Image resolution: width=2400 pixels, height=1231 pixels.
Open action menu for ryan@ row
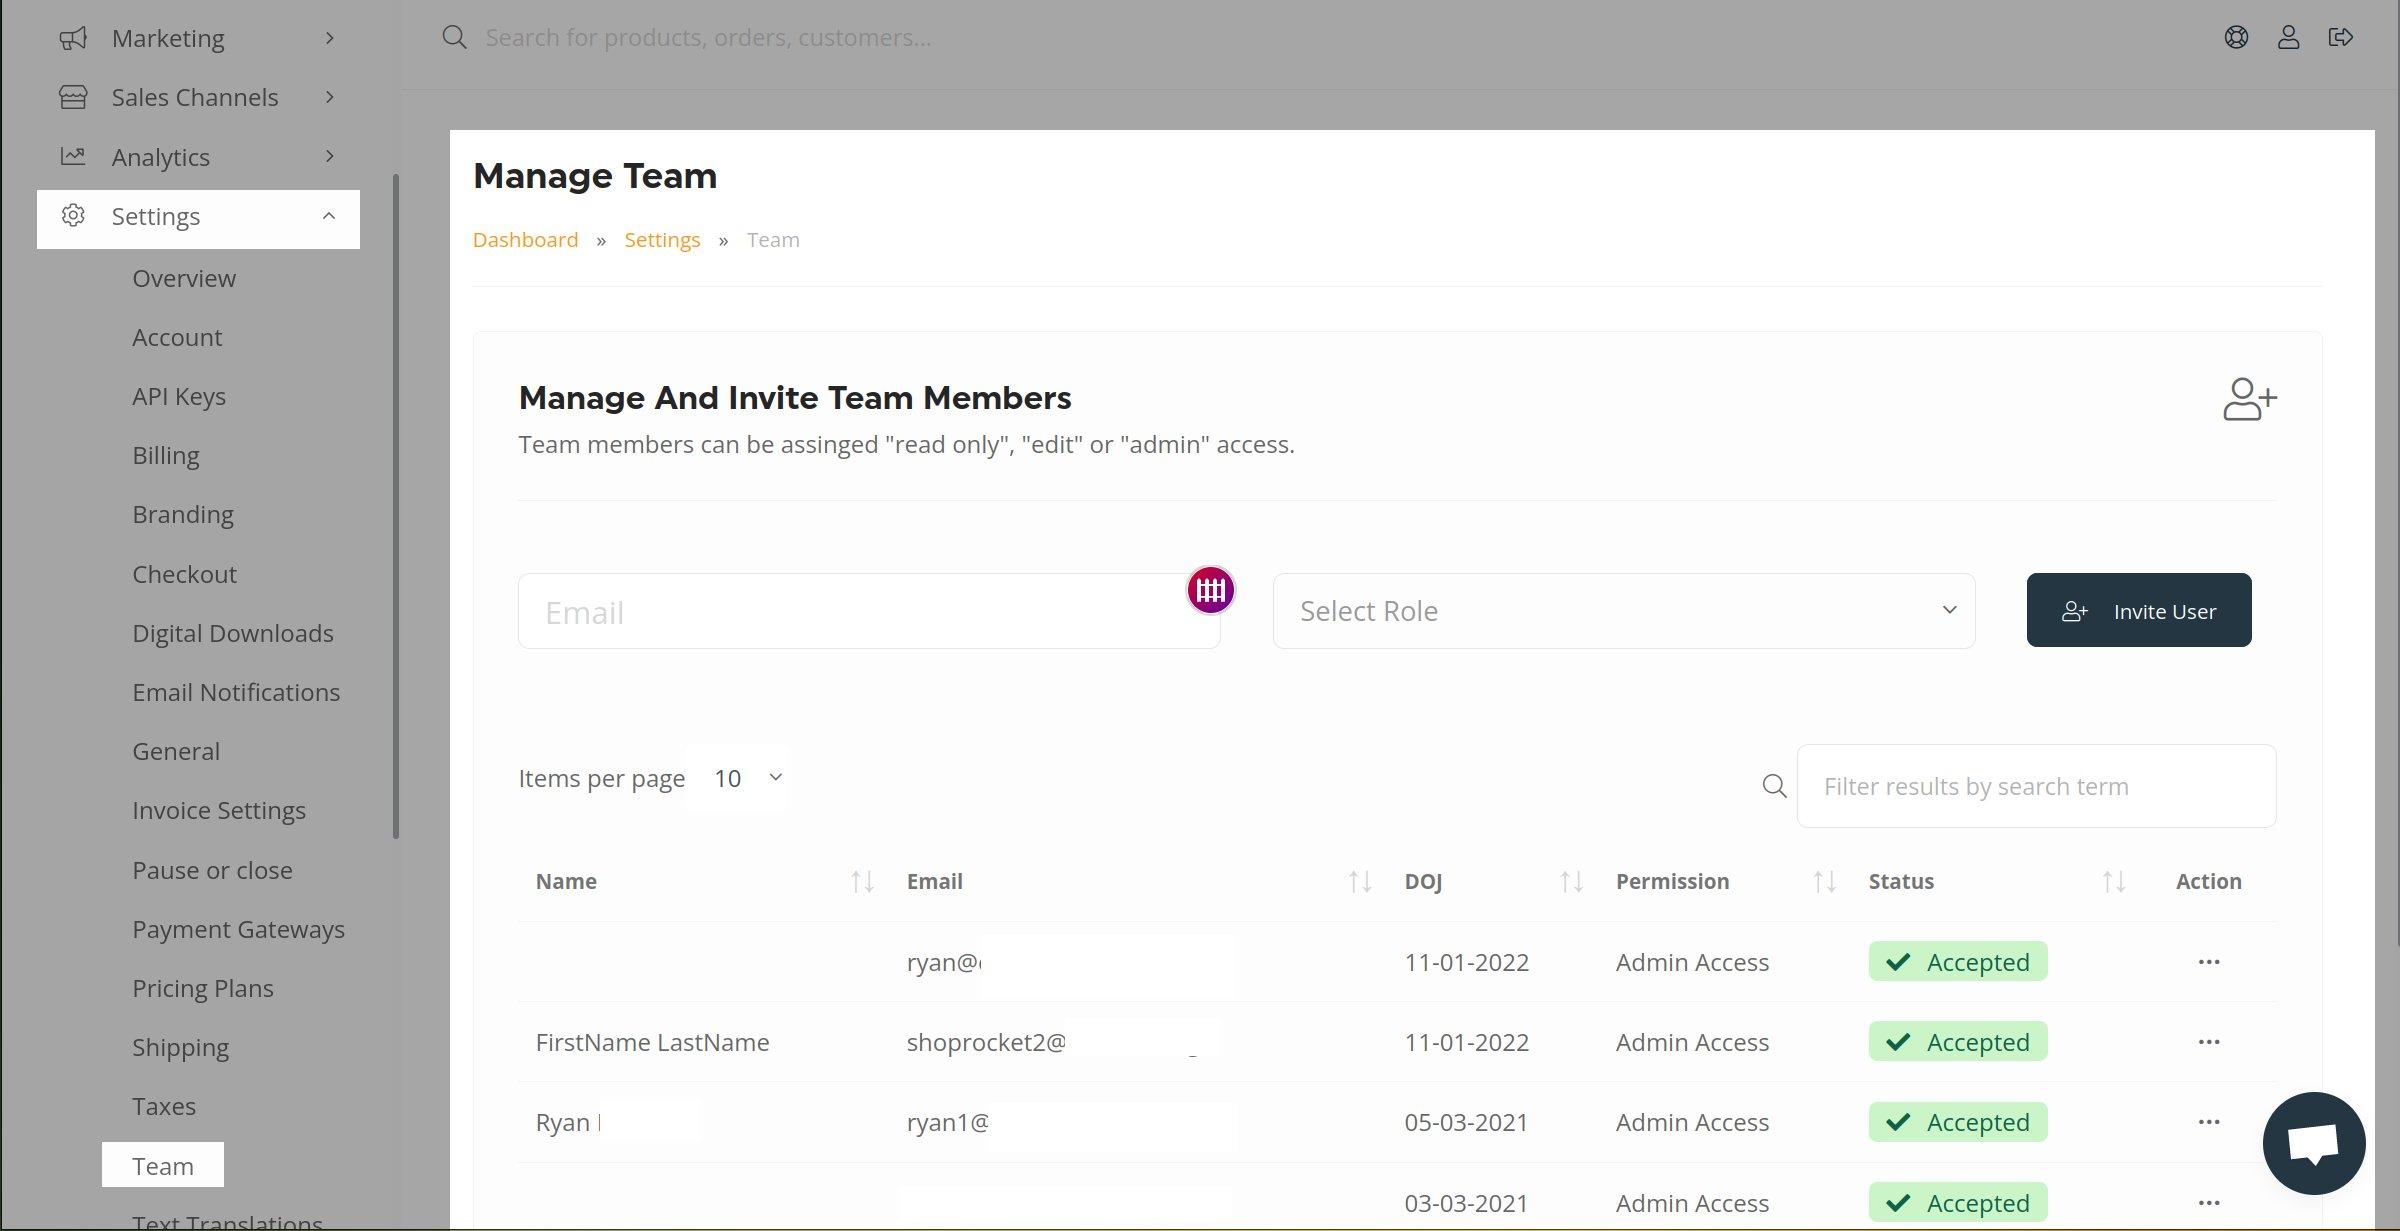click(2209, 962)
